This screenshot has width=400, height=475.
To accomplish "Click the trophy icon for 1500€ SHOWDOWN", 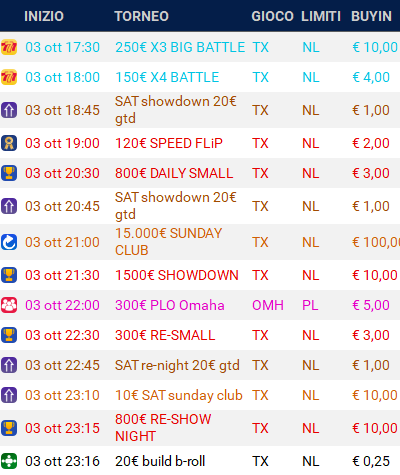I will [9, 275].
